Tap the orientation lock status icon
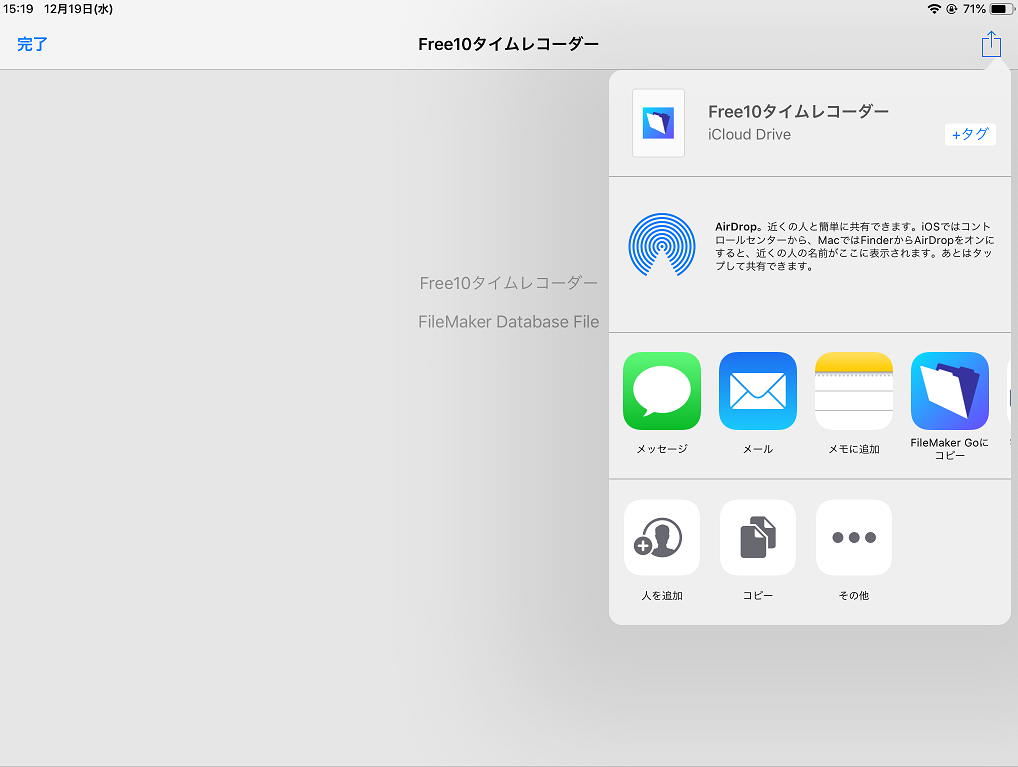This screenshot has width=1018, height=767. point(952,9)
